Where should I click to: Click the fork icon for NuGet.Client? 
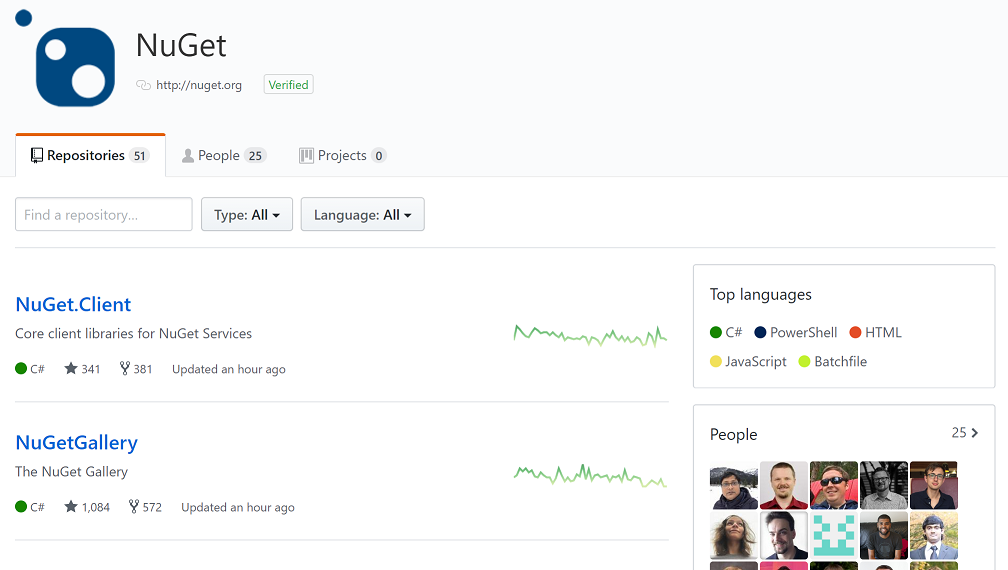pyautogui.click(x=125, y=368)
